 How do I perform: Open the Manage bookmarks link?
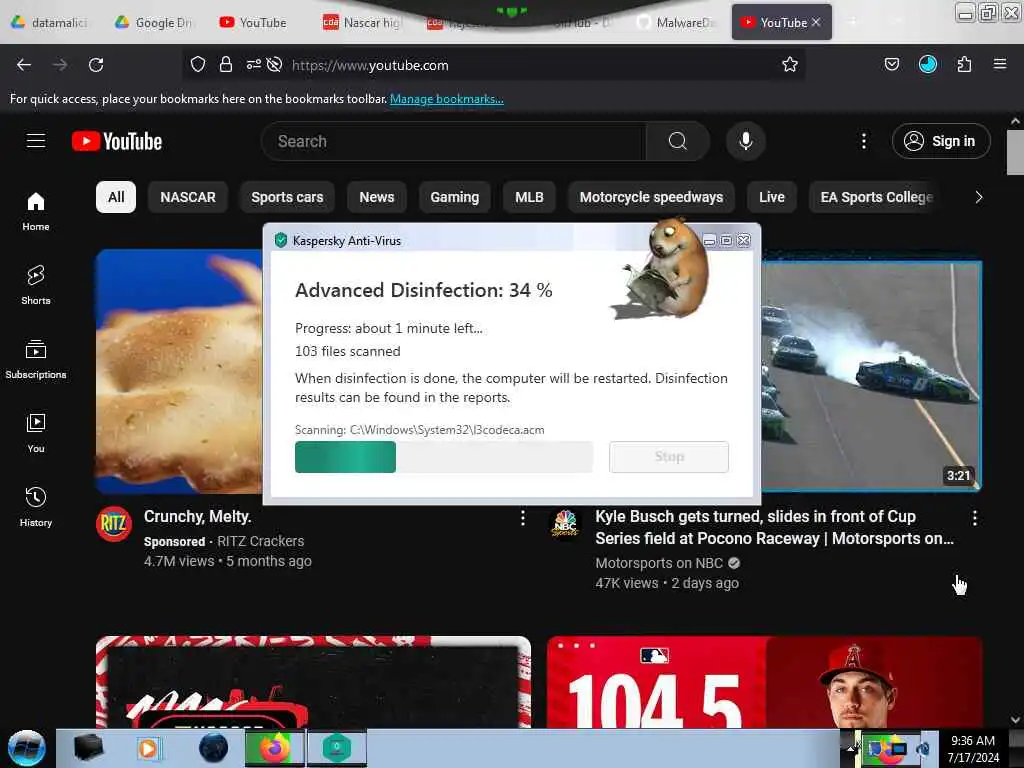click(x=447, y=99)
